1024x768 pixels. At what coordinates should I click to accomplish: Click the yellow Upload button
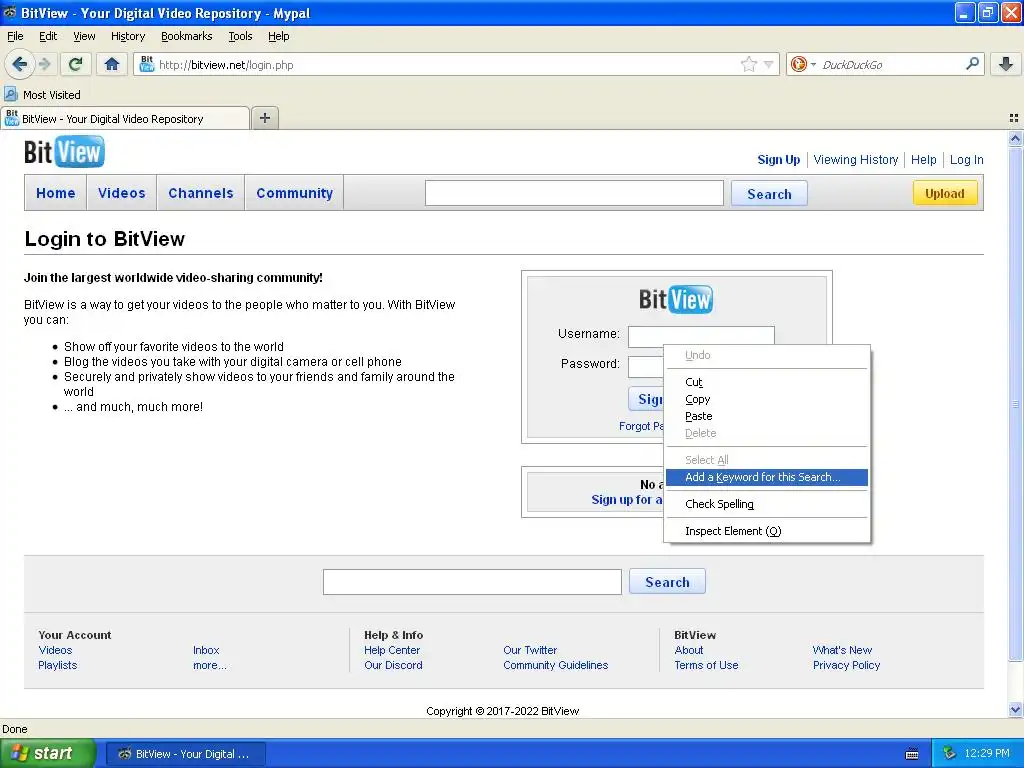pyautogui.click(x=944, y=193)
